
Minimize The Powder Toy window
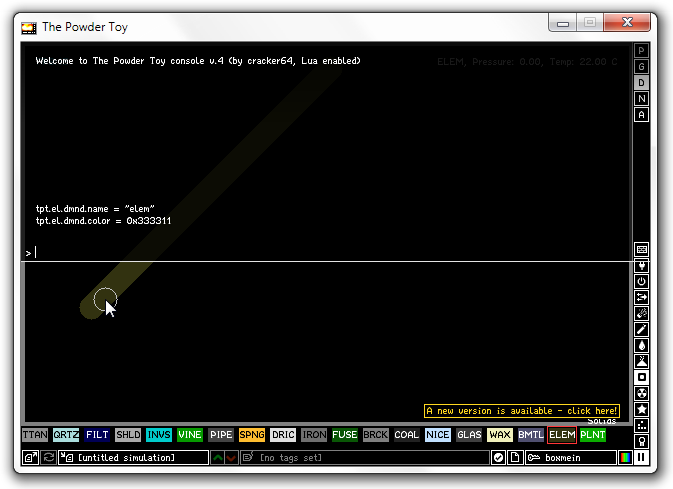click(x=563, y=23)
